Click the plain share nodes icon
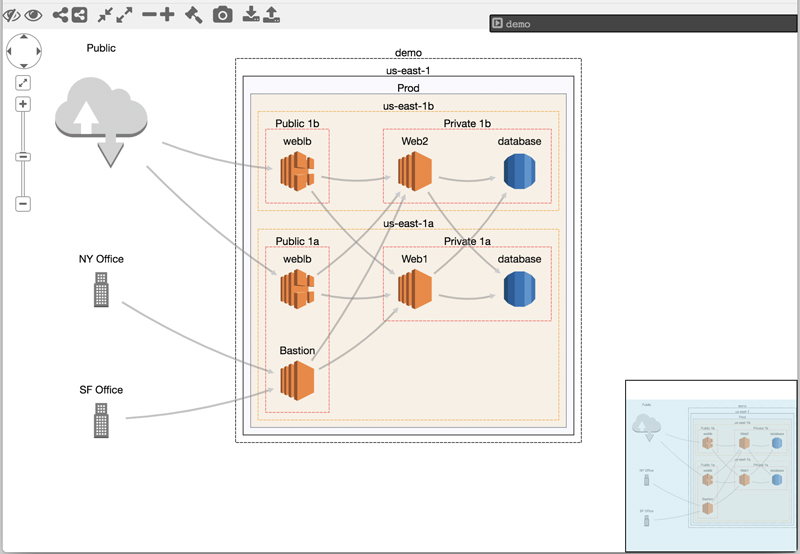 point(59,14)
